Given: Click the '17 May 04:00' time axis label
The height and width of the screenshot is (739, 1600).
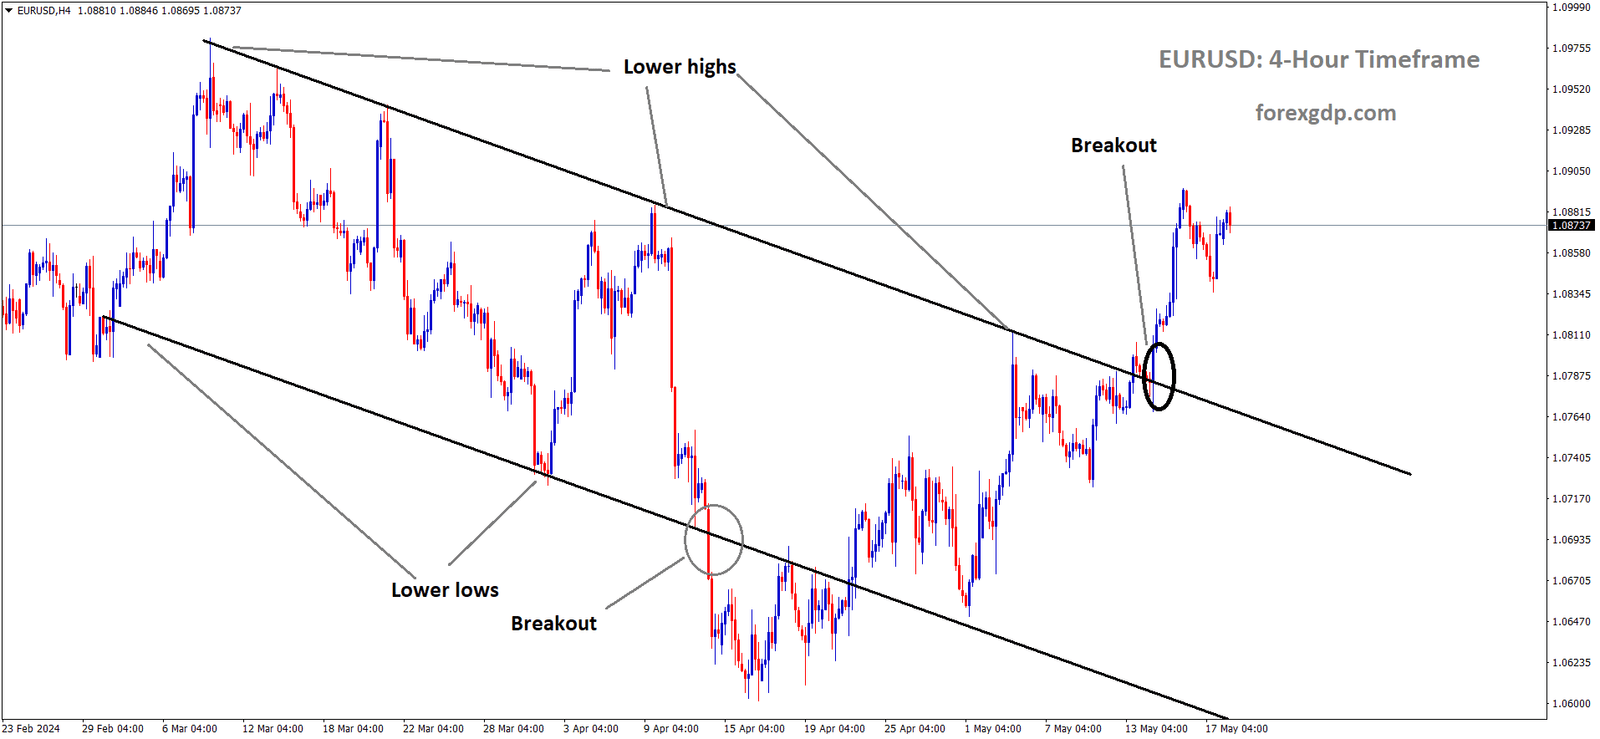Looking at the screenshot, I should [x=1236, y=729].
